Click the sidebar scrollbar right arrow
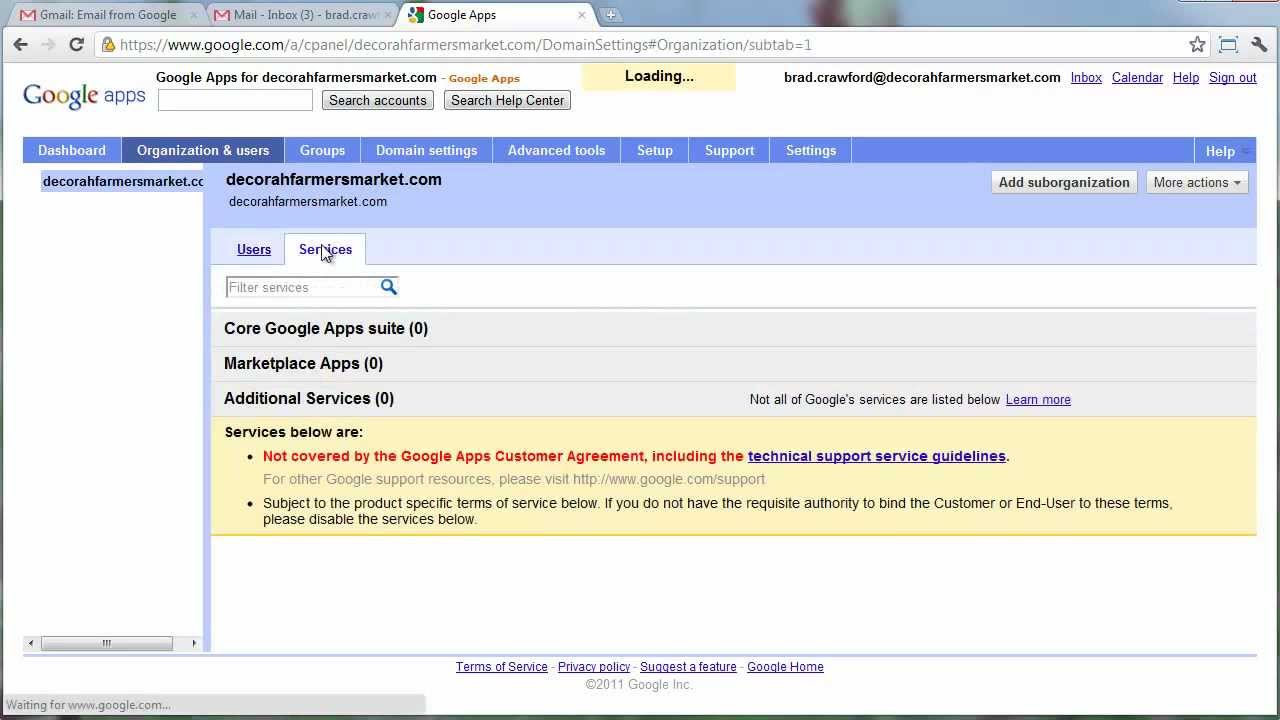Screen dimensions: 1280x720 tap(194, 643)
